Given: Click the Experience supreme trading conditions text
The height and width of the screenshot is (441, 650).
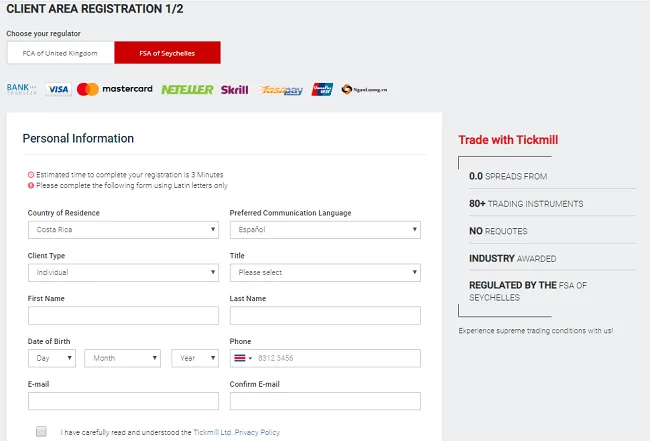Looking at the screenshot, I should pyautogui.click(x=536, y=331).
